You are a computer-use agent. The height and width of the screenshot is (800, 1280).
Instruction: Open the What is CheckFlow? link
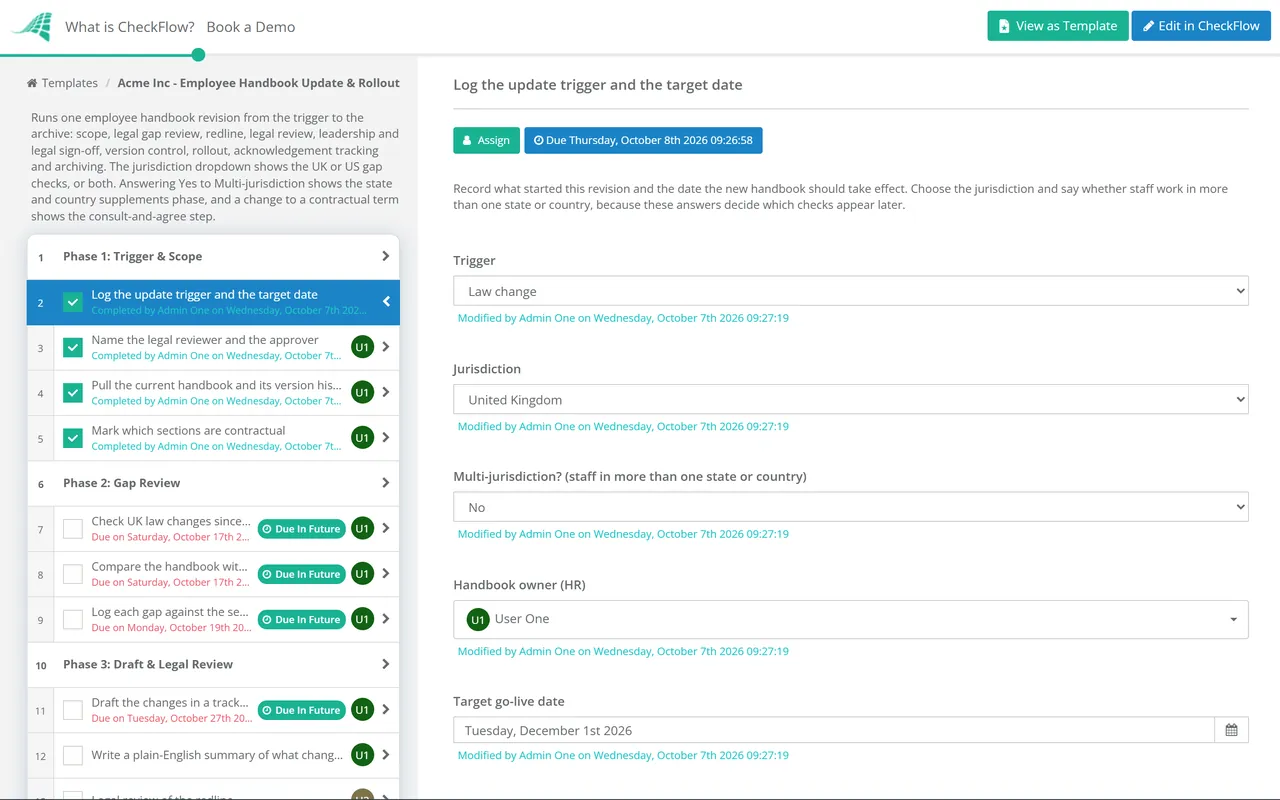click(x=130, y=27)
